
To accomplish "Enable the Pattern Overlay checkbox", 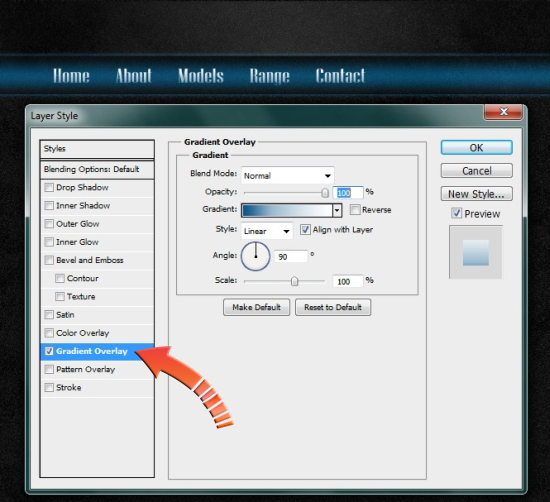I will point(49,369).
